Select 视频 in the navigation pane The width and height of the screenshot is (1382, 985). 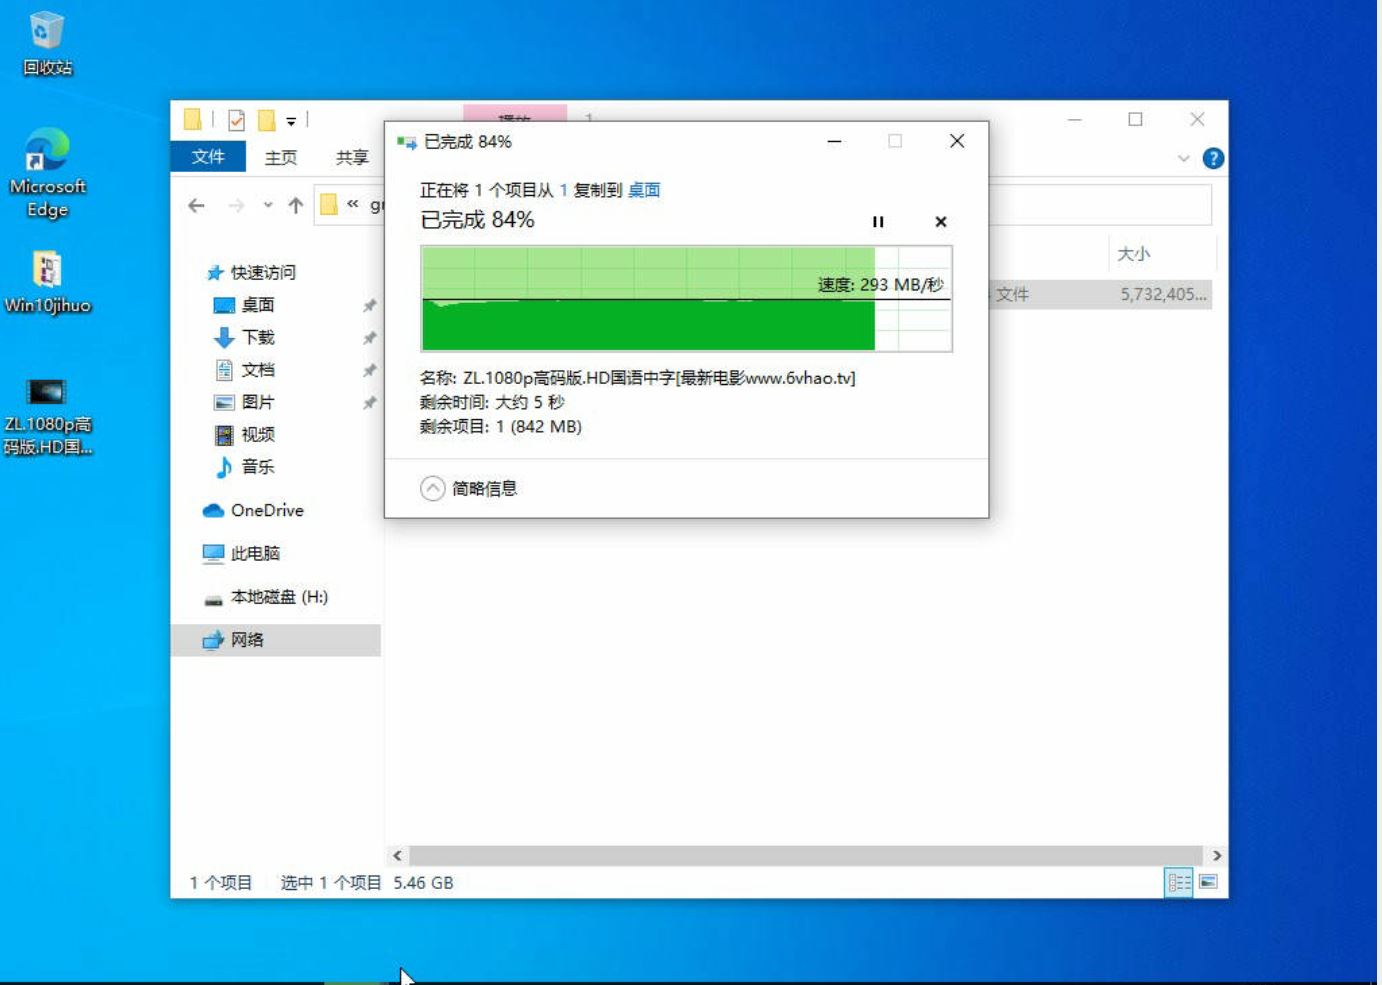(257, 434)
